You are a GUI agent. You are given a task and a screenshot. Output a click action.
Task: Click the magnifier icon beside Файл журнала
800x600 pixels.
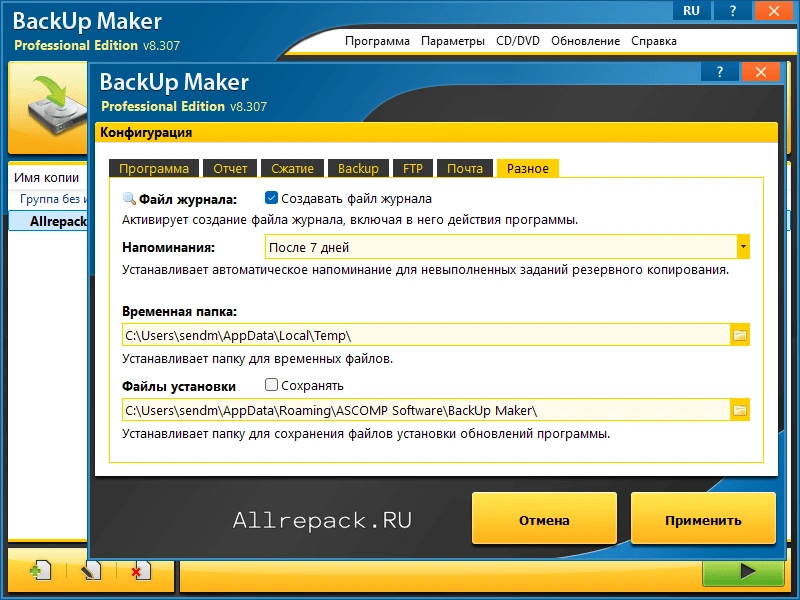[x=129, y=198]
